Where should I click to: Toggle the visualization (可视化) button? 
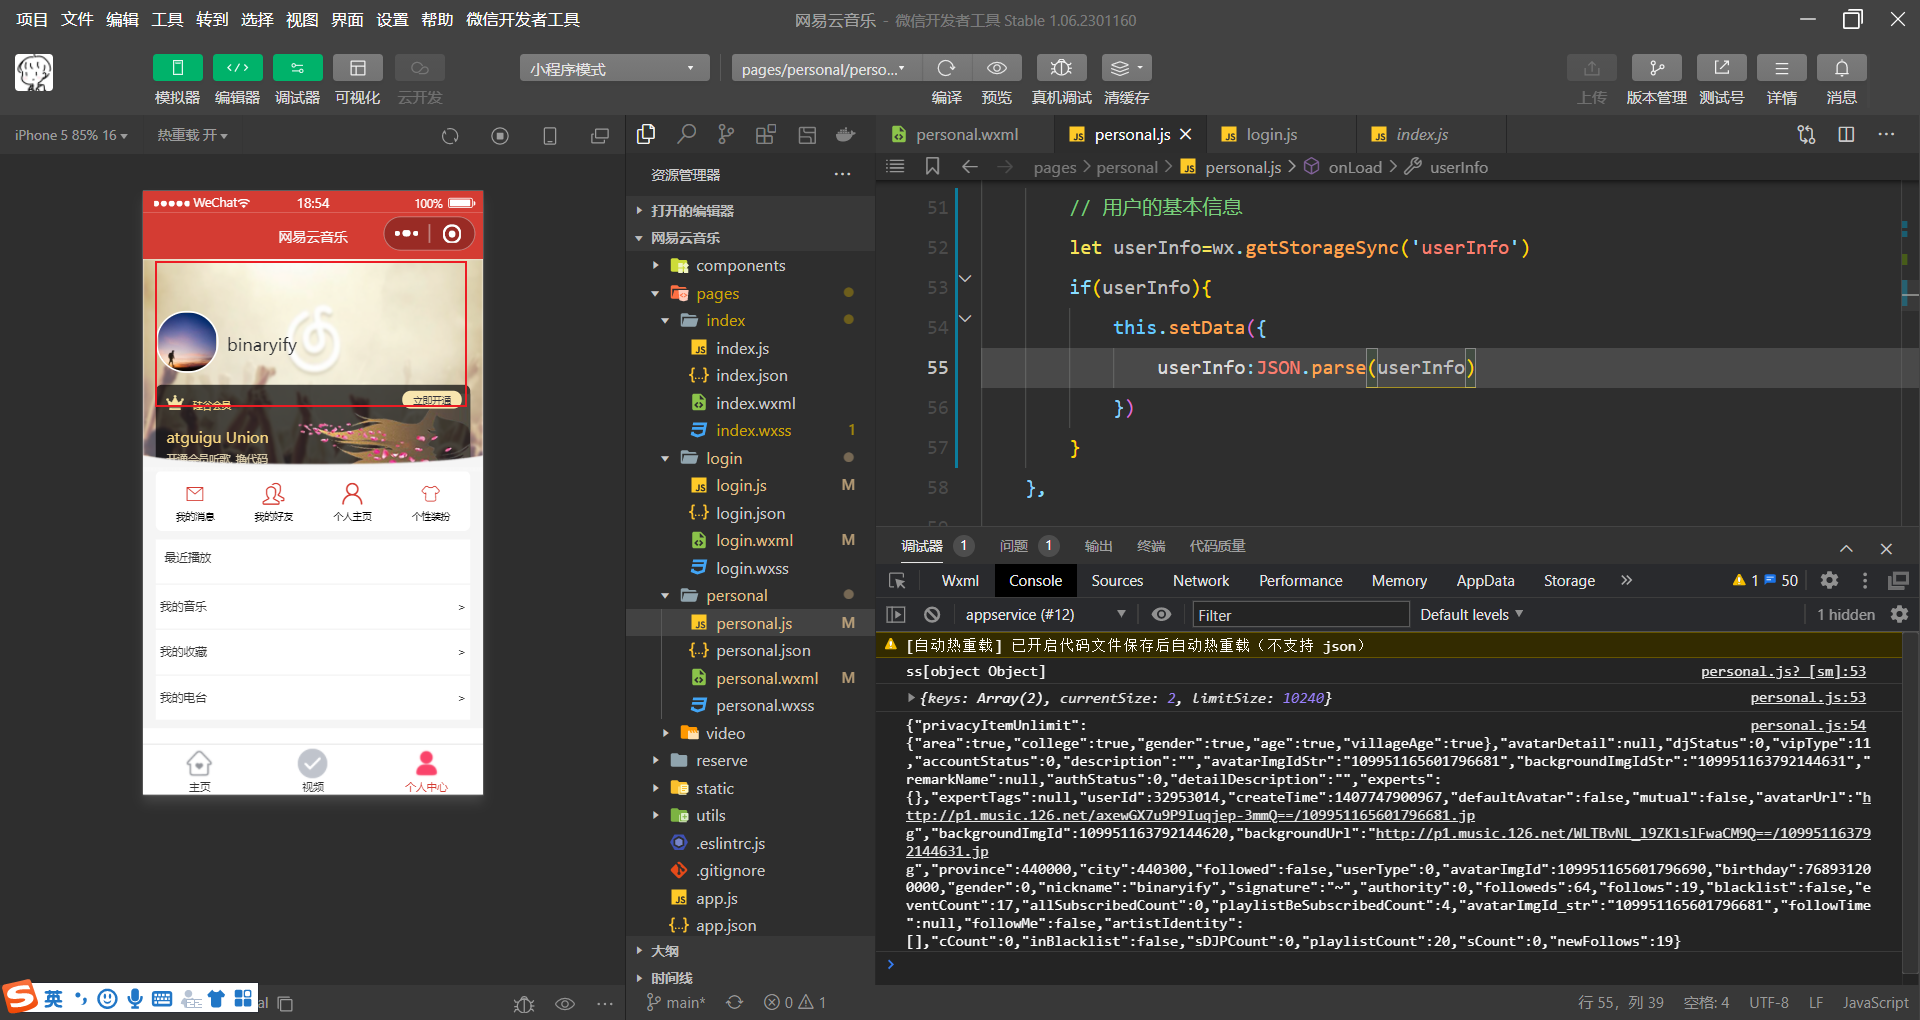pos(357,67)
